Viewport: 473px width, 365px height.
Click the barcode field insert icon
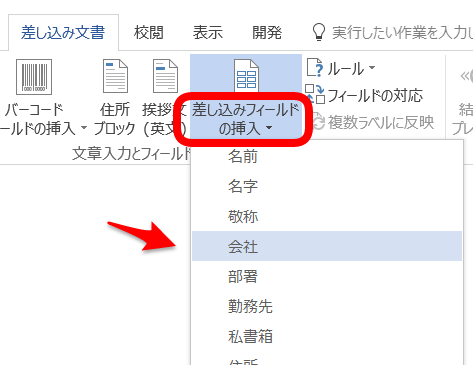pos(34,77)
